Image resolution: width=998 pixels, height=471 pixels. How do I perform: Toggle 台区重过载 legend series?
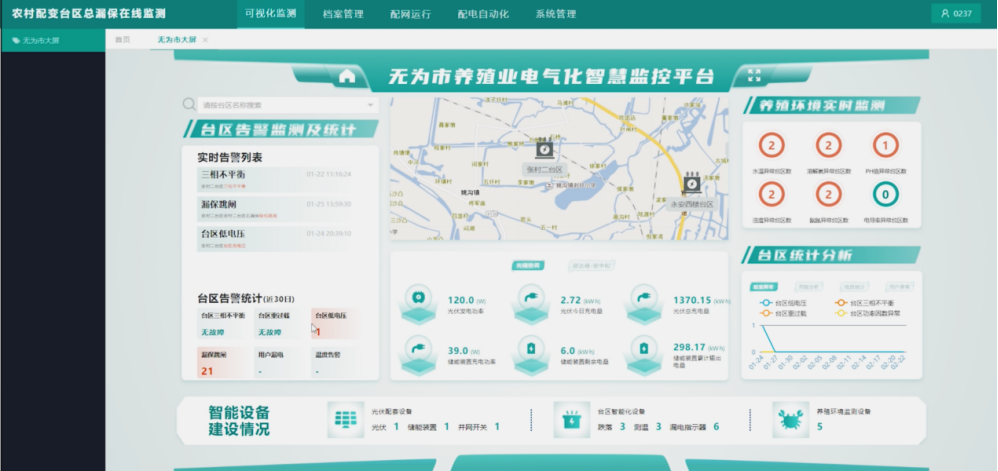[786, 313]
